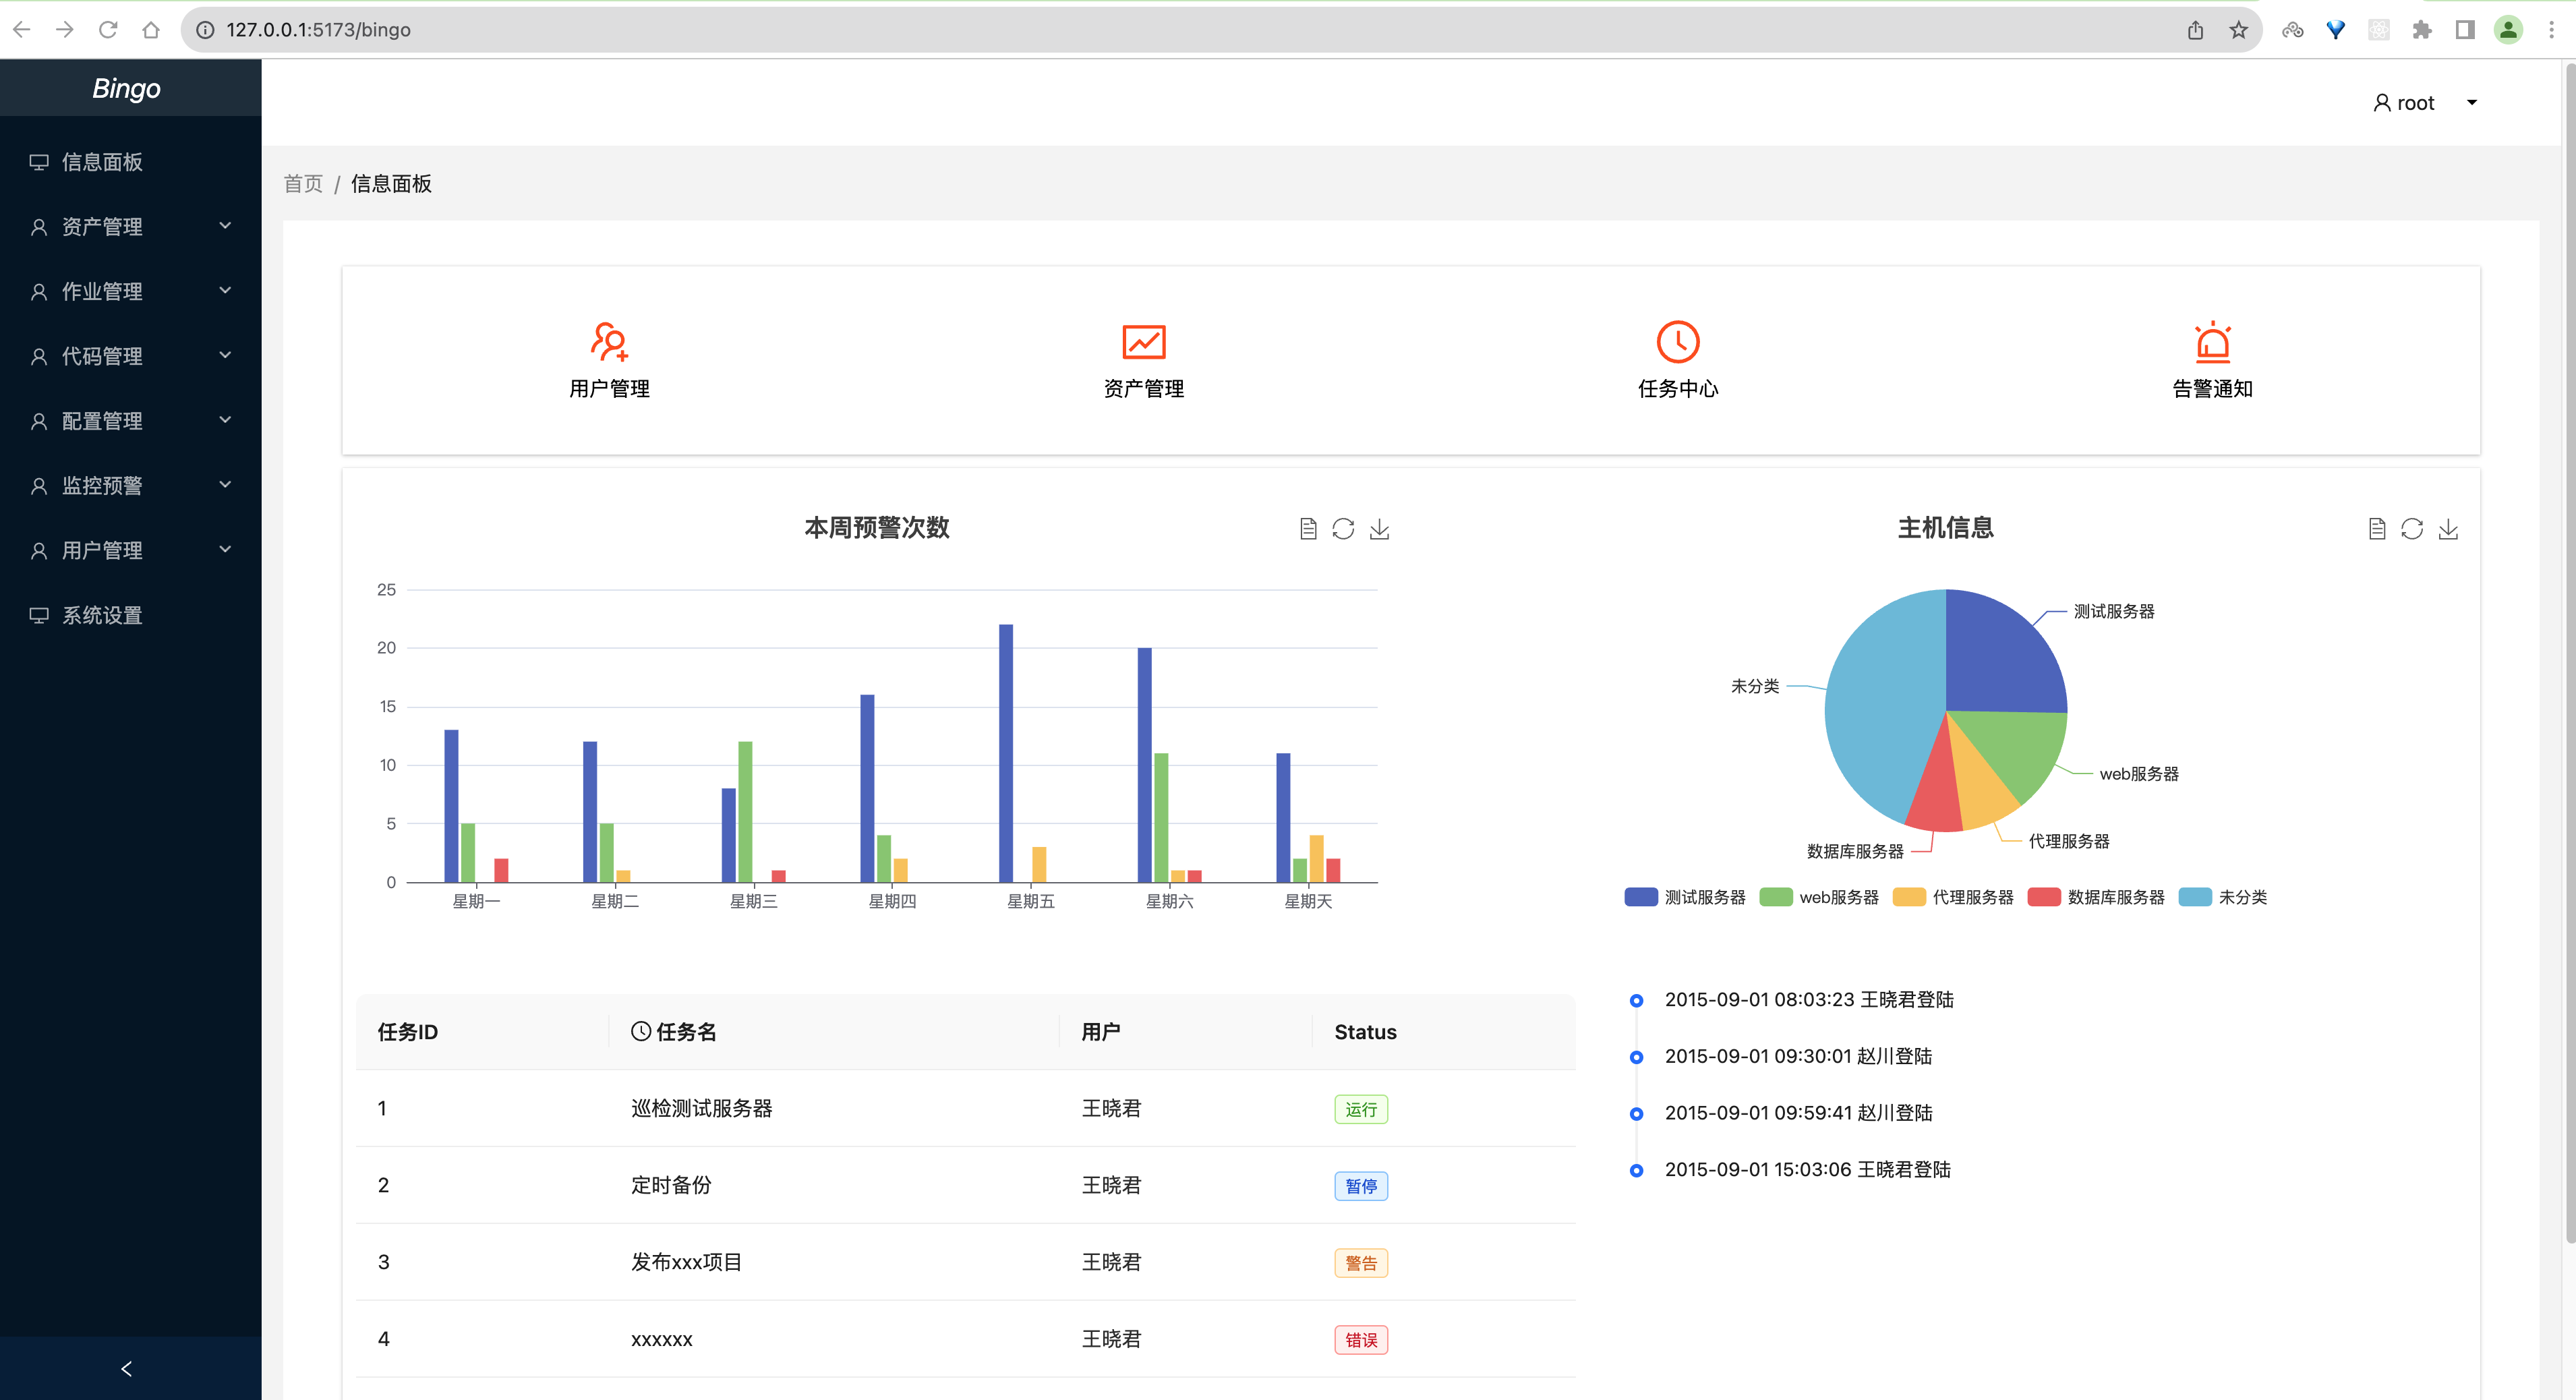Screen dimensions: 2576x1400
Task: Click the 首页 breadcrumb link
Action: point(303,184)
